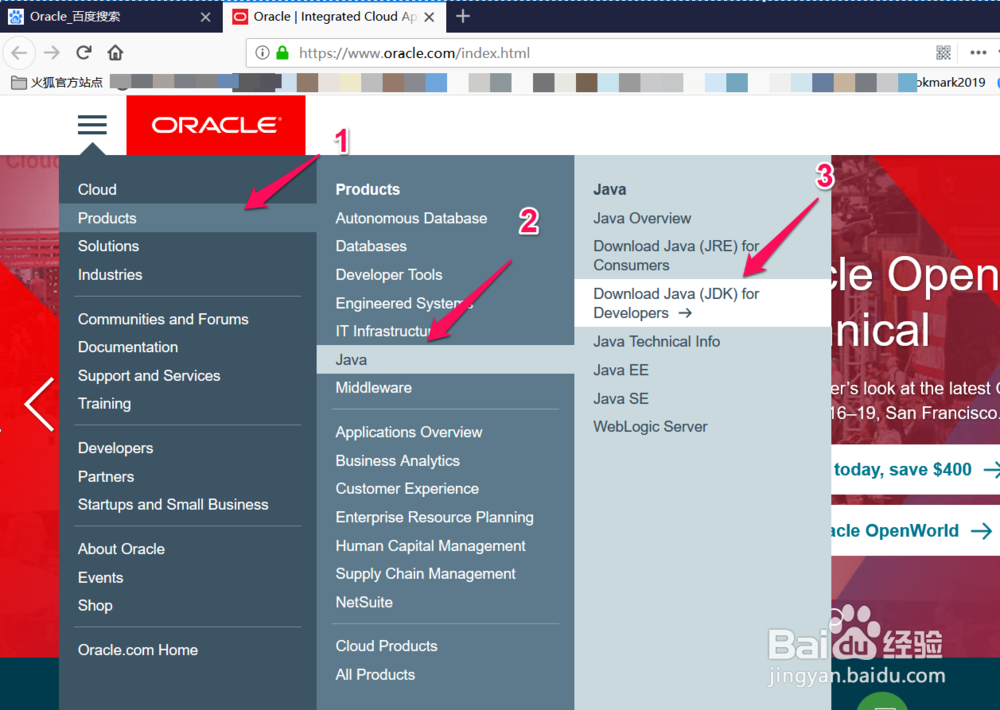
Task: Open the QR code icon in address bar
Action: [x=943, y=52]
